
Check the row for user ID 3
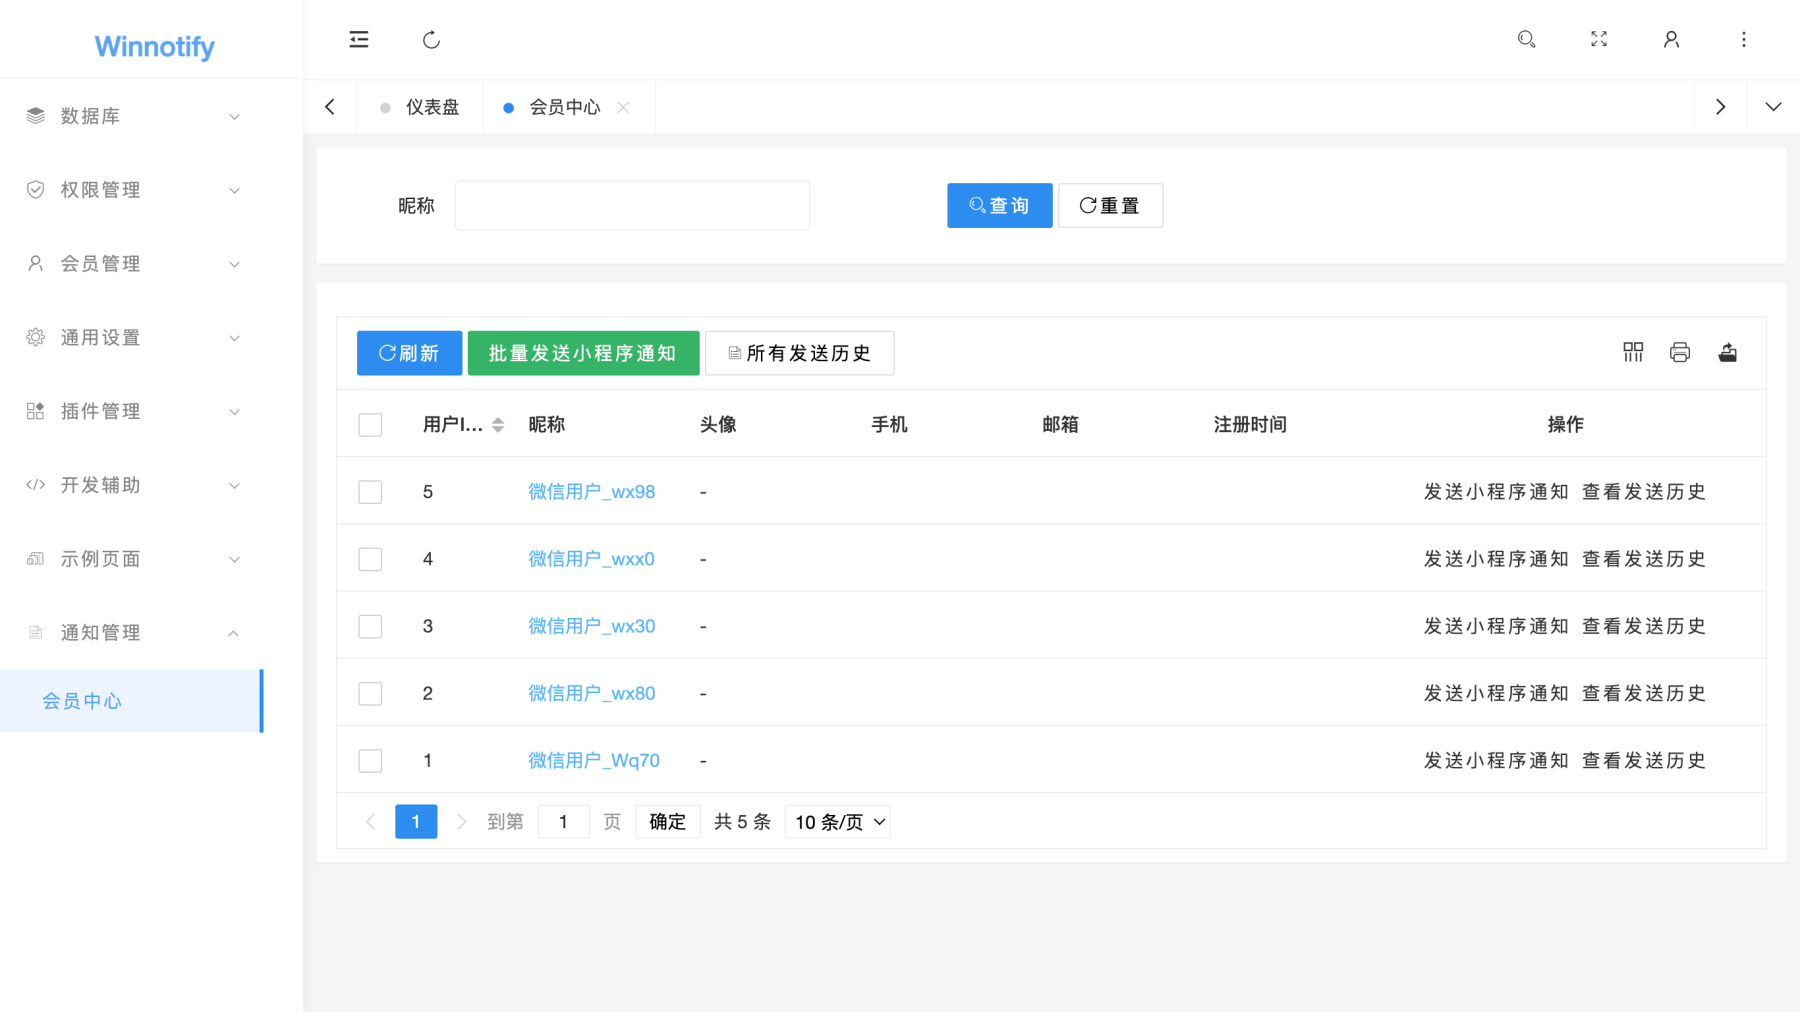pos(370,626)
